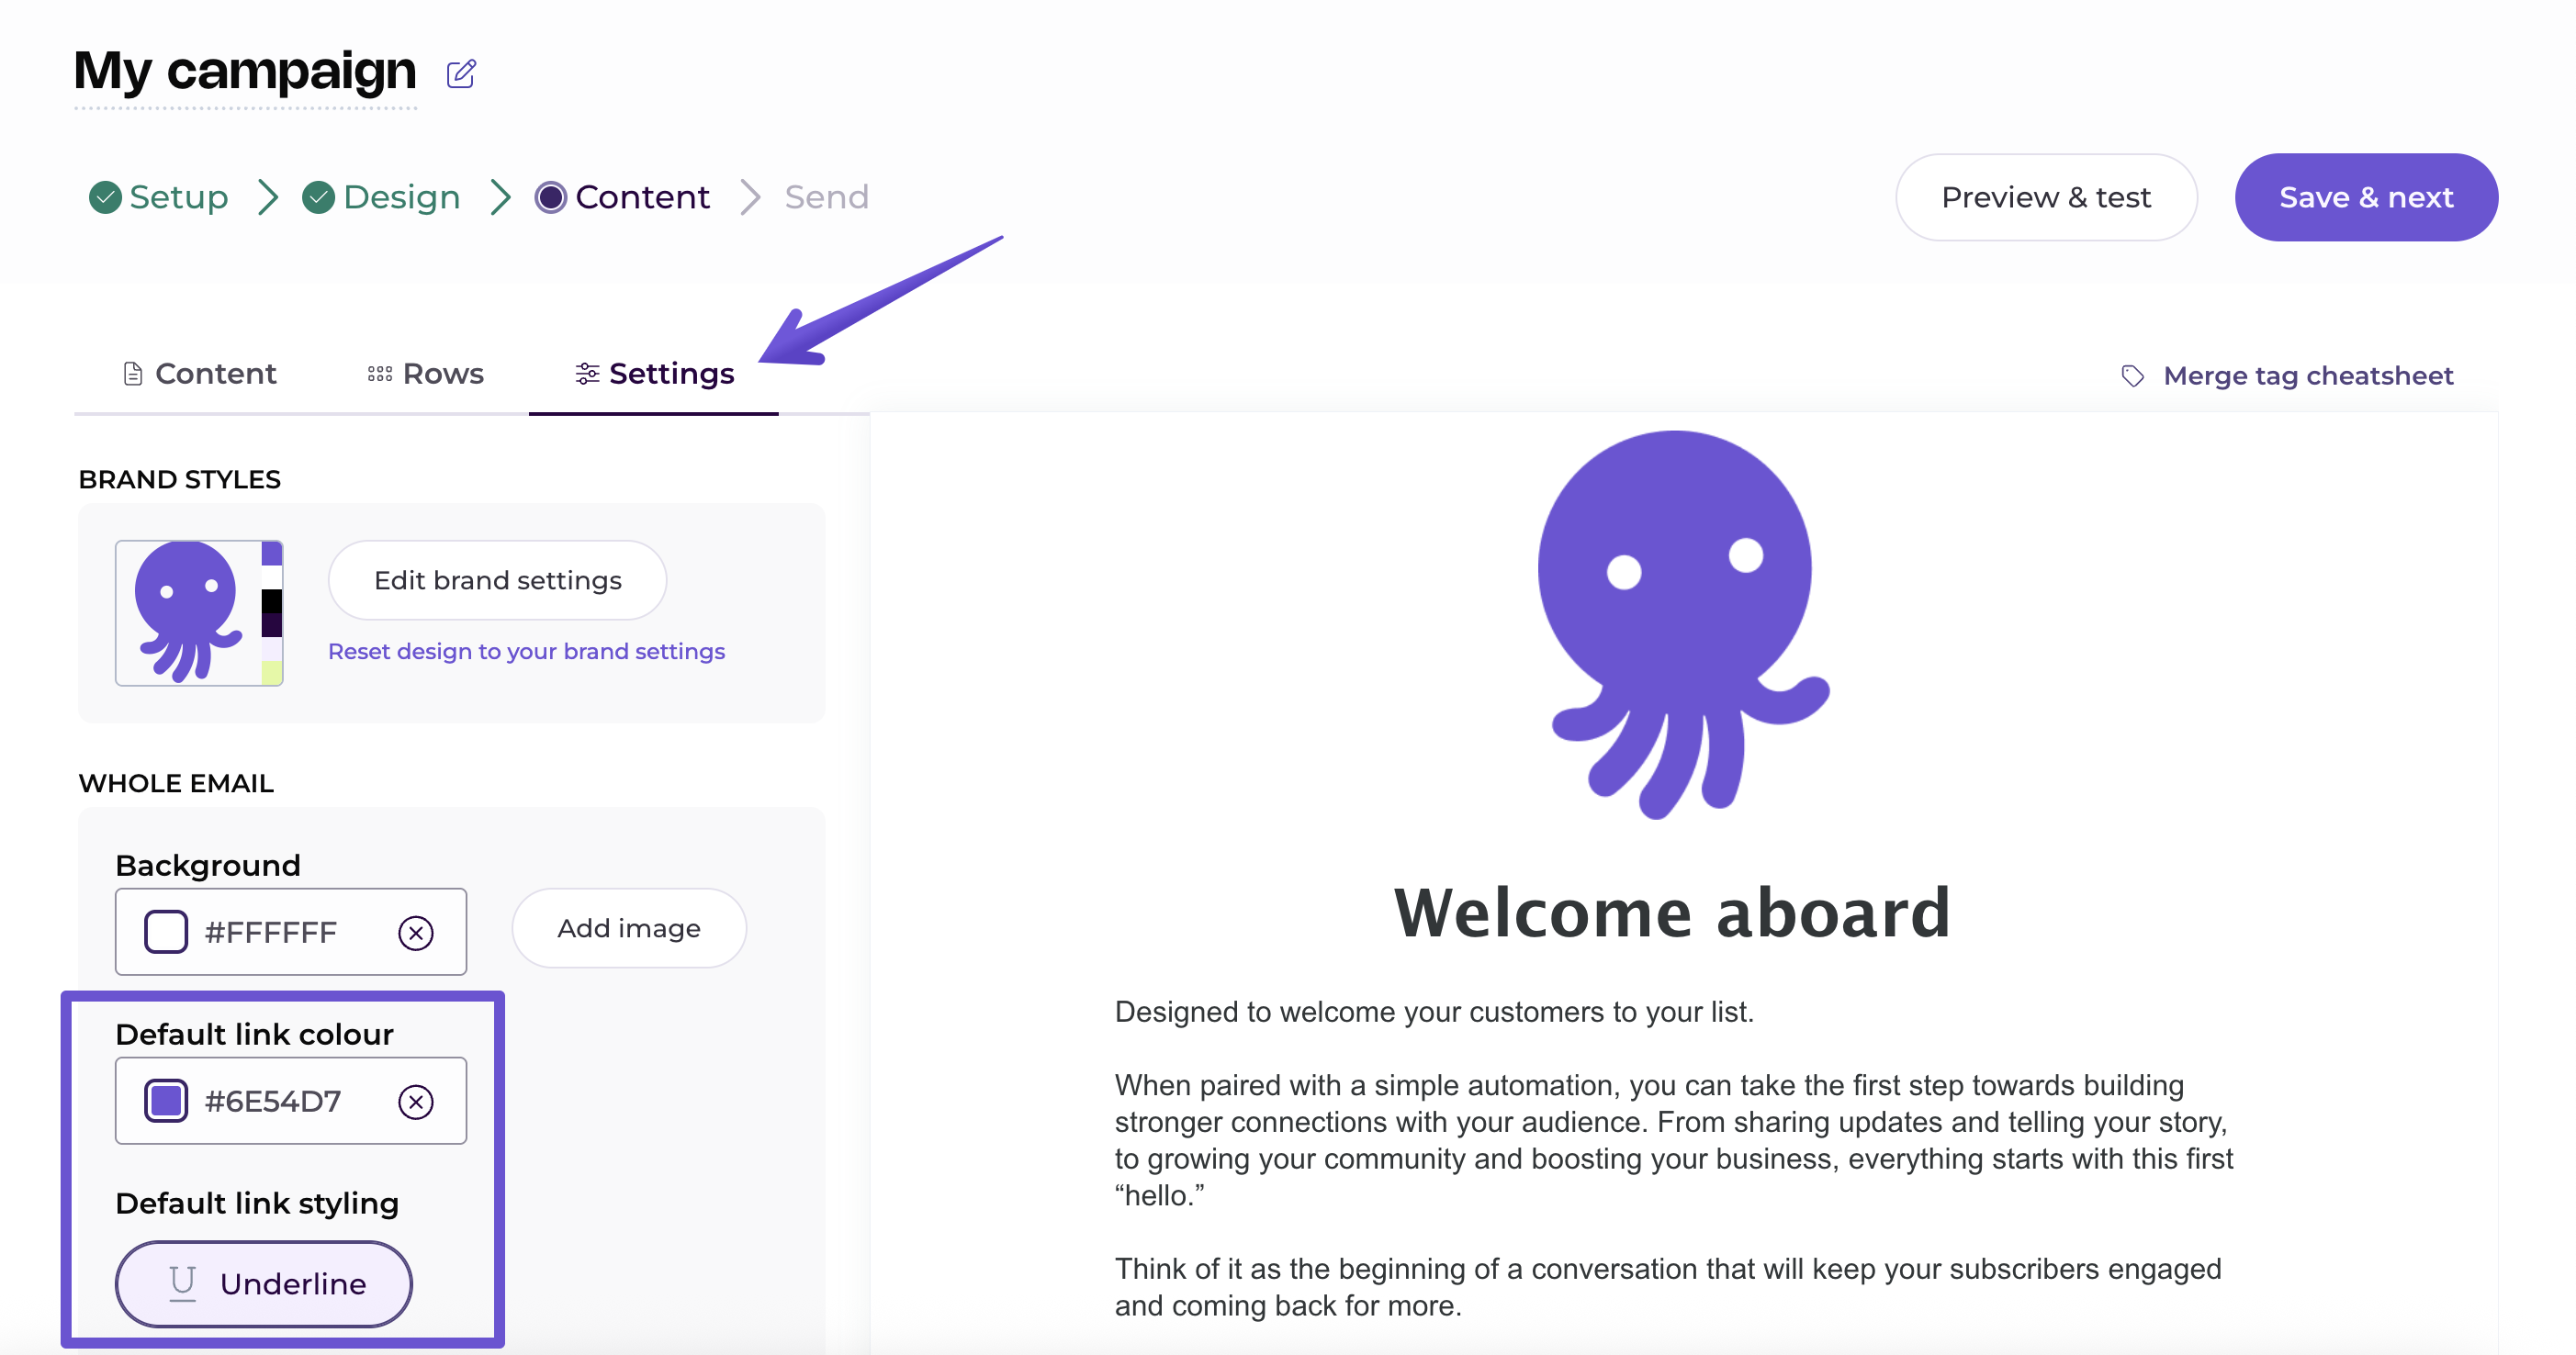
Task: Toggle the Underline link styling button
Action: tap(264, 1284)
